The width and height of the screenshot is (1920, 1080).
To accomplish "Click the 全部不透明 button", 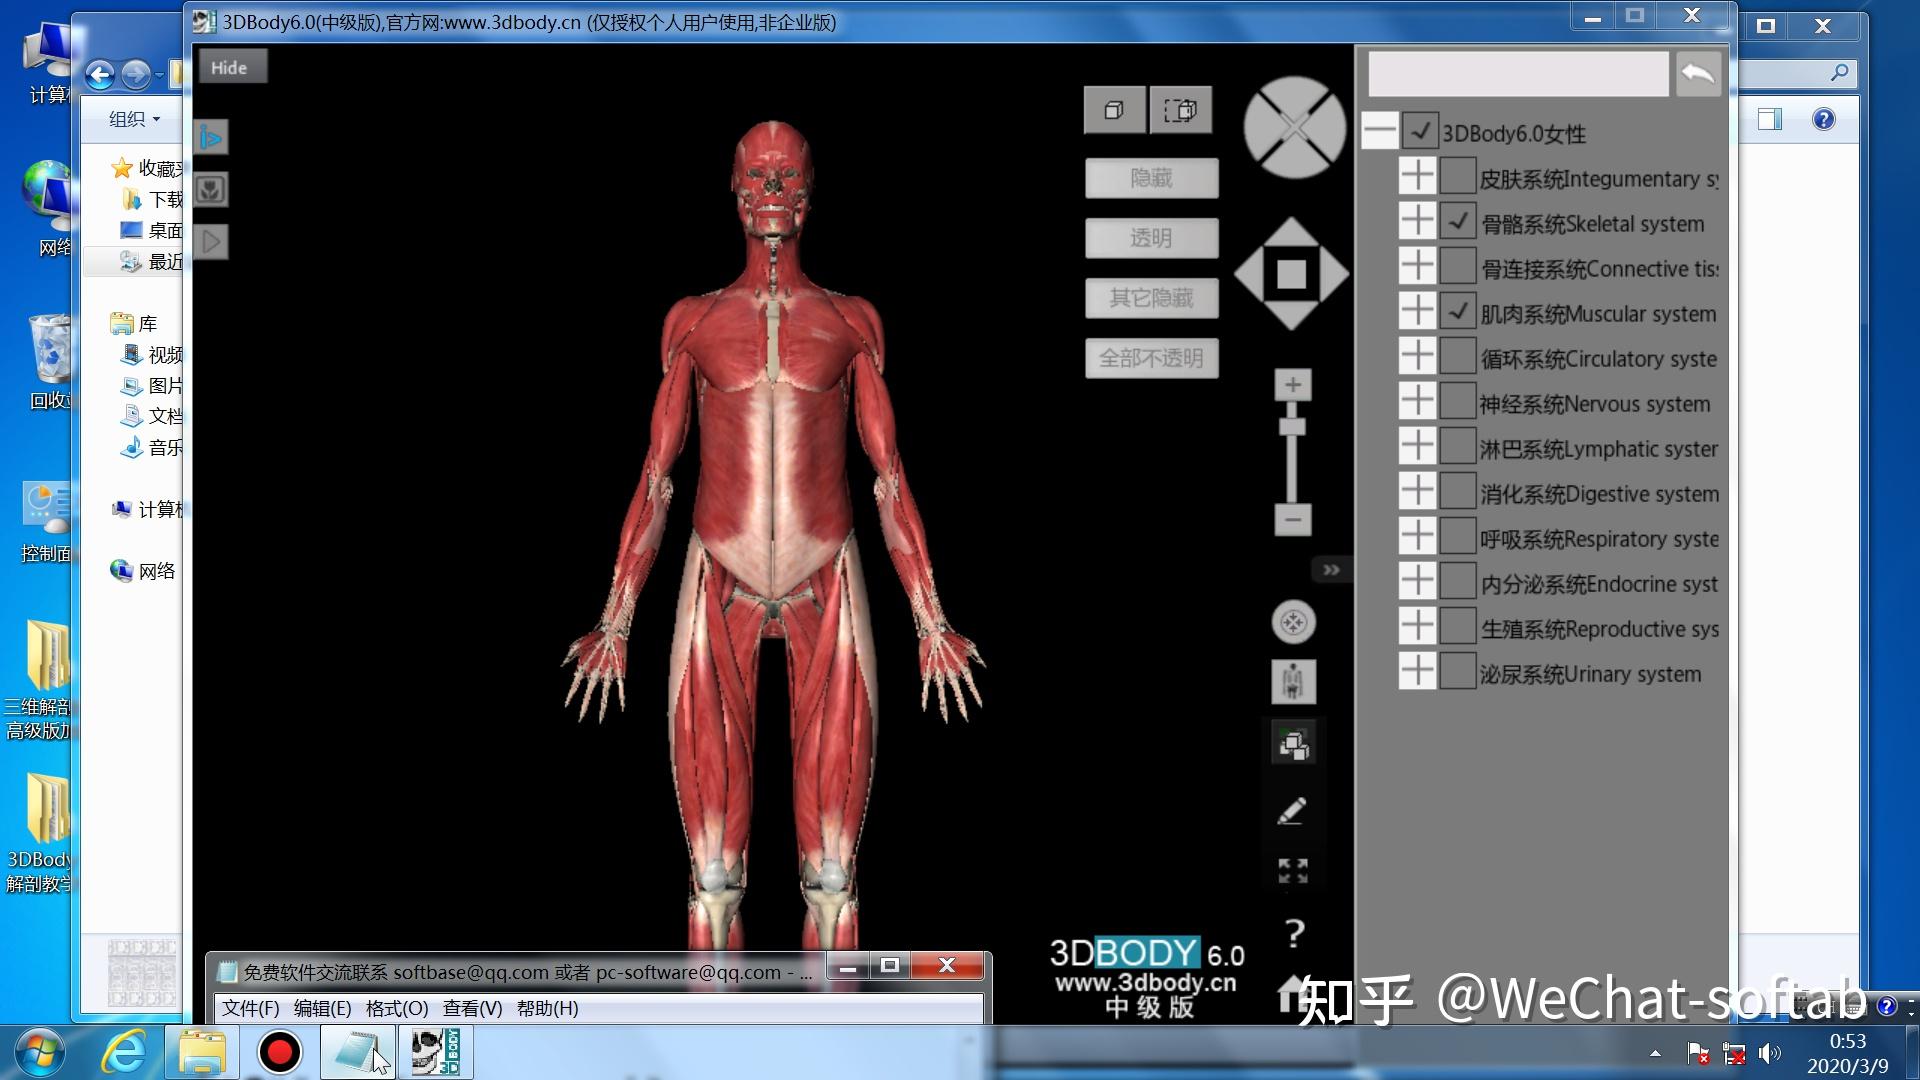I will 1151,358.
